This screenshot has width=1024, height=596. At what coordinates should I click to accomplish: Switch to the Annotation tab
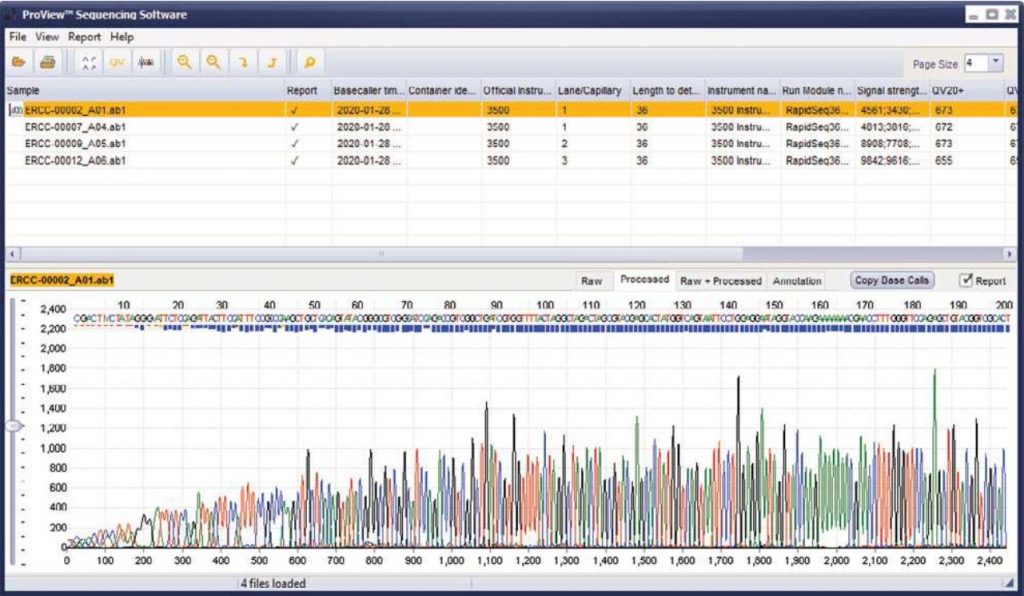coord(797,281)
